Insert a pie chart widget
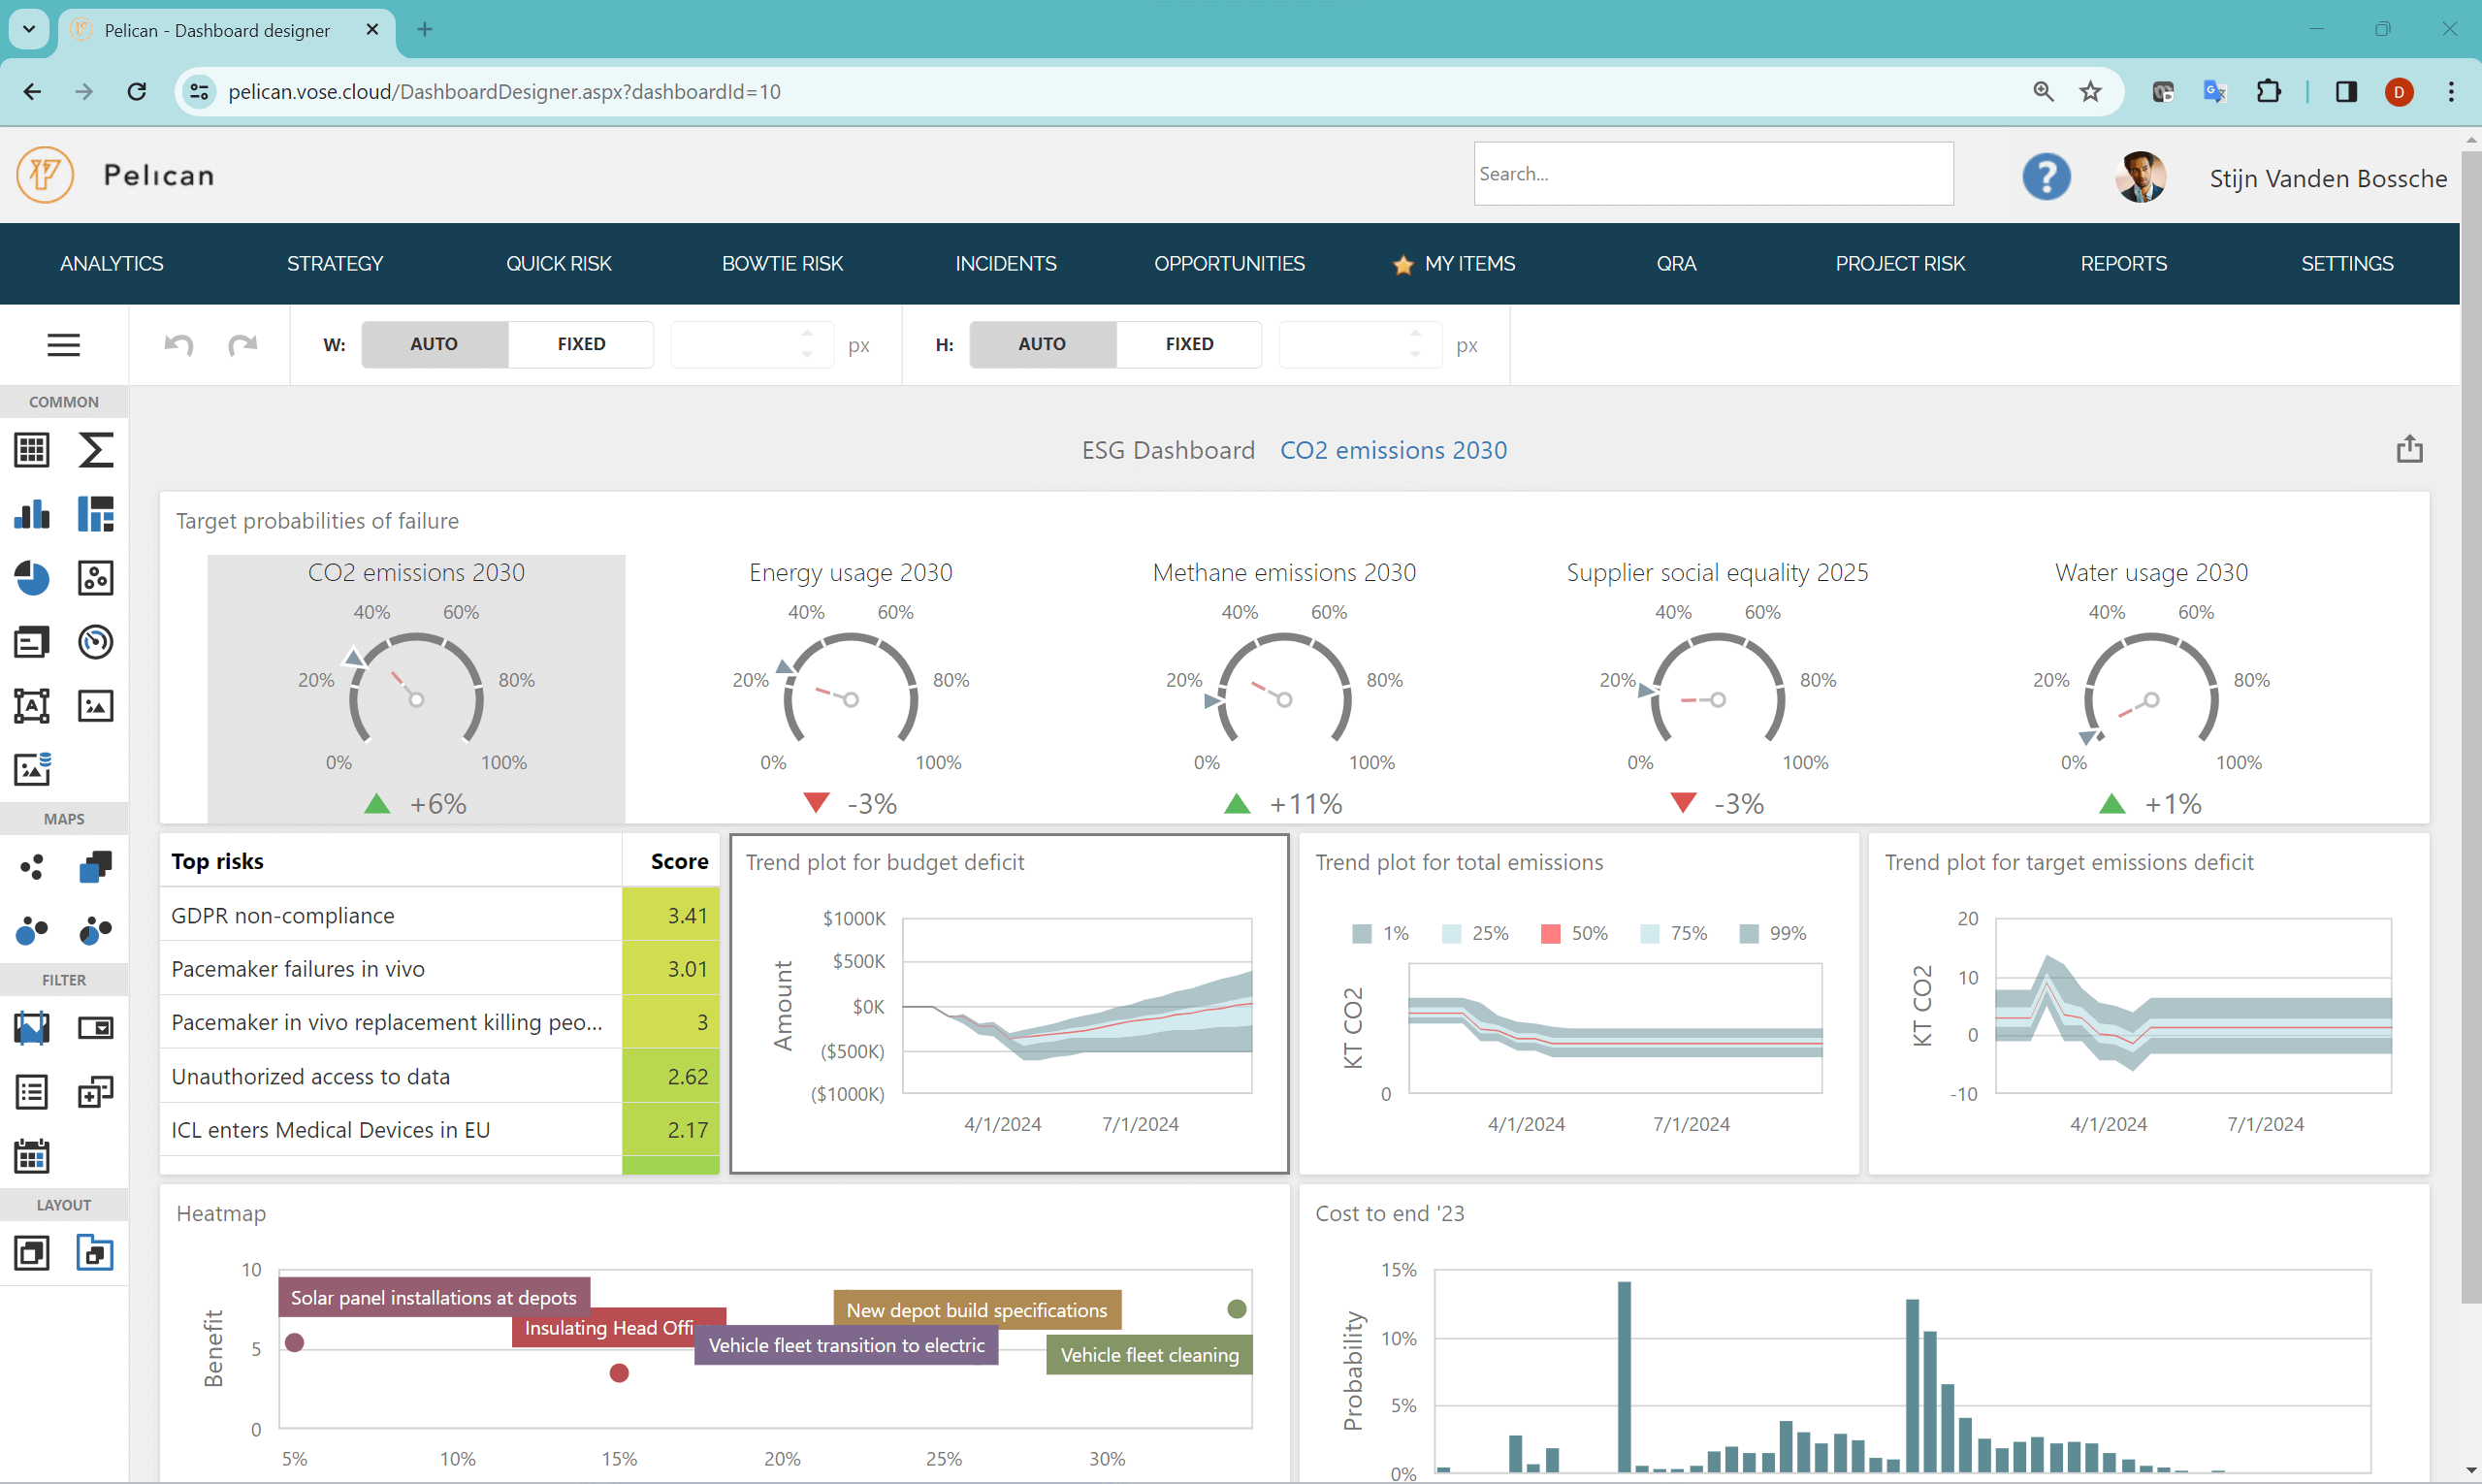Viewport: 2482px width, 1484px height. (33, 578)
